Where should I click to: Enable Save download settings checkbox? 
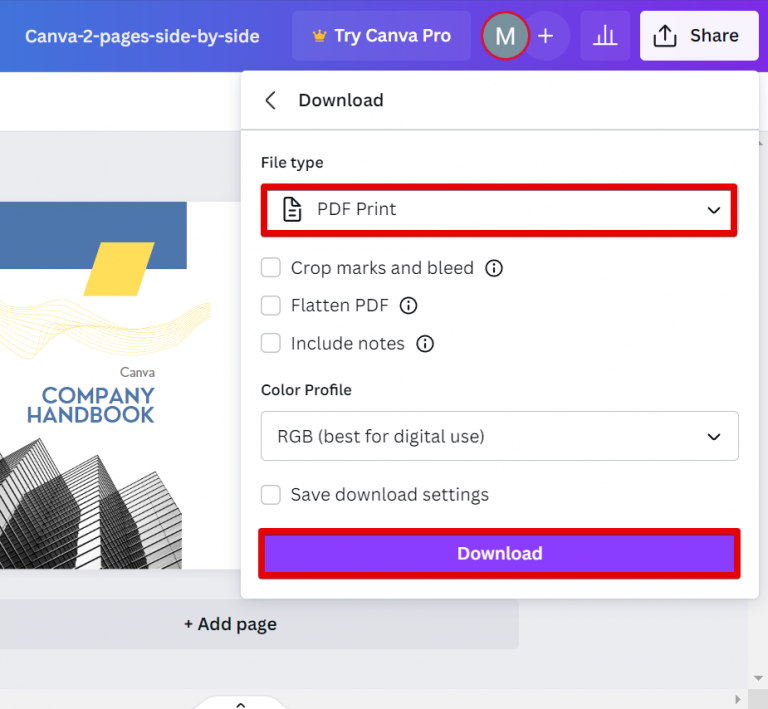271,495
